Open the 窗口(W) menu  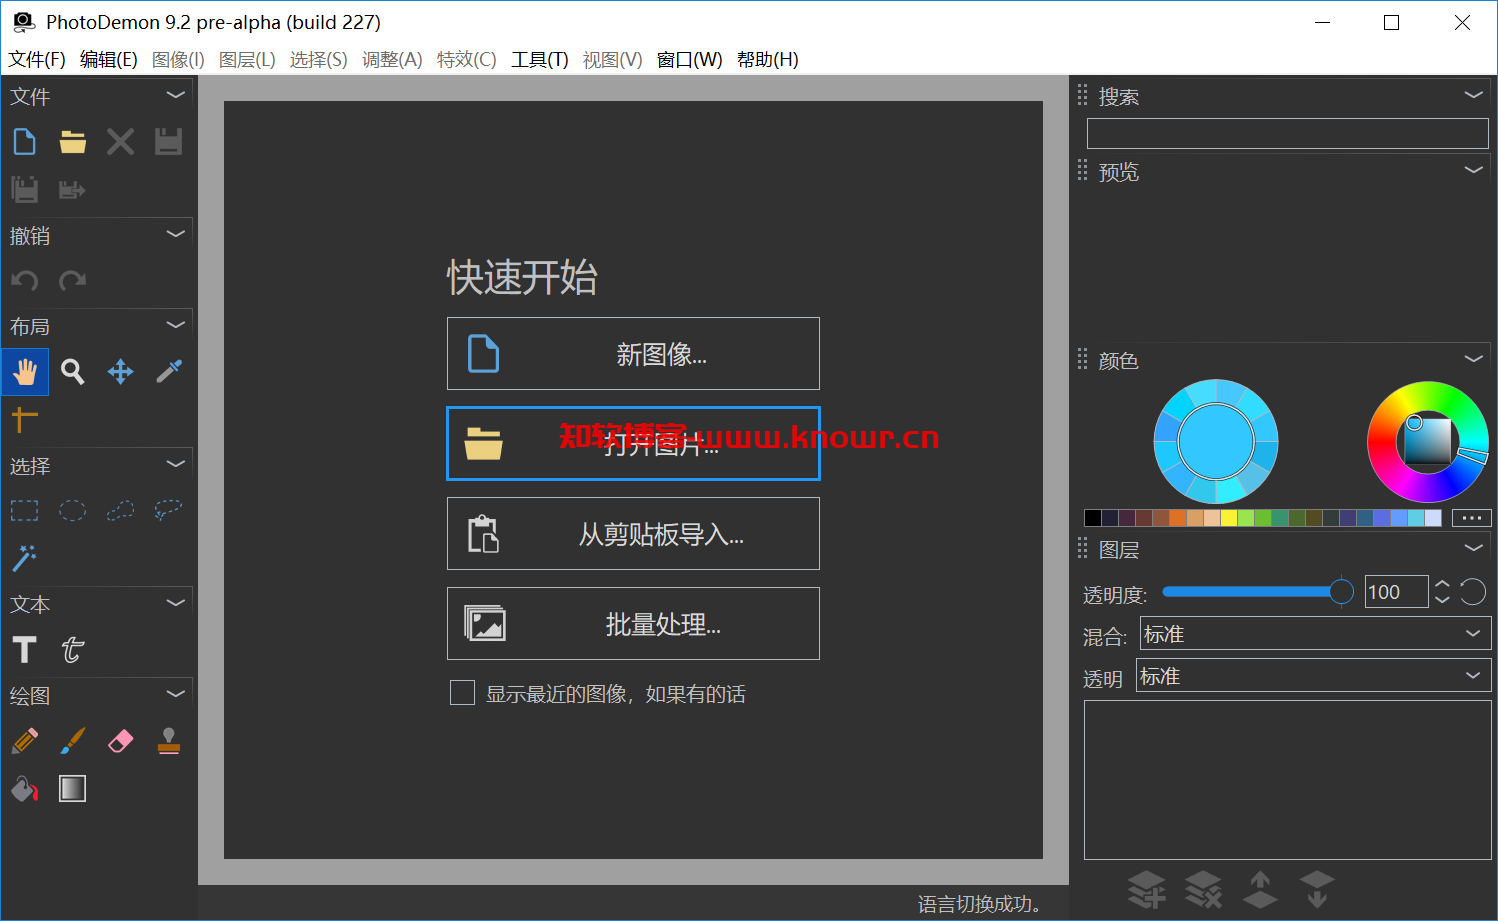coord(690,60)
